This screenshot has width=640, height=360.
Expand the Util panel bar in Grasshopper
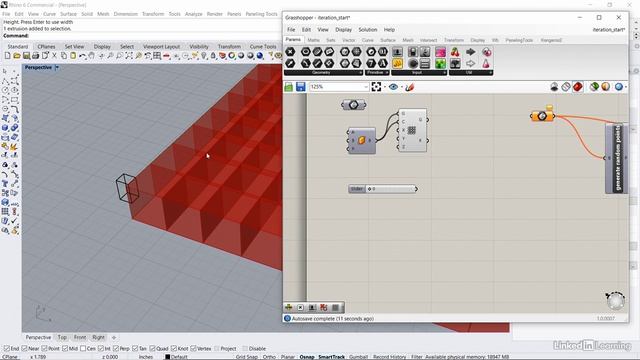[x=471, y=73]
